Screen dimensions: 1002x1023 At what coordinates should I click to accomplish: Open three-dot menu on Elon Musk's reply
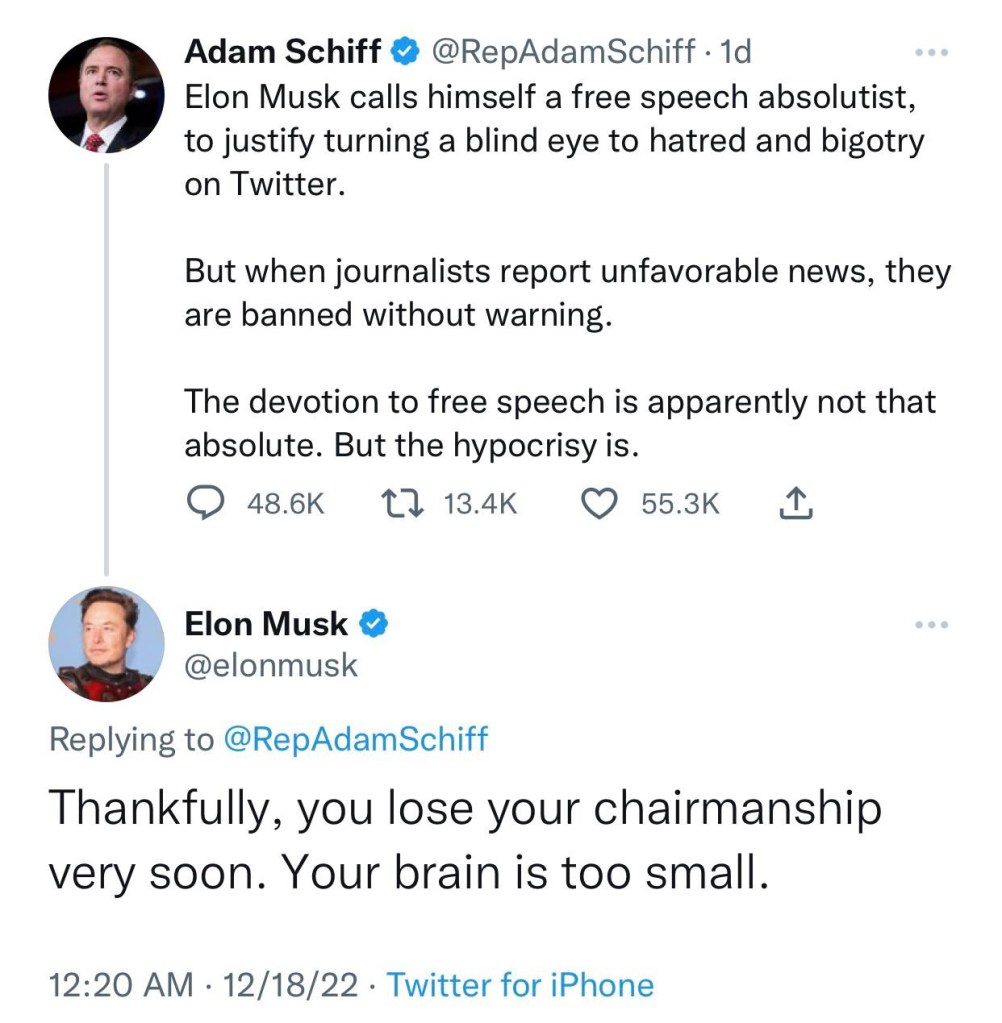point(932,625)
